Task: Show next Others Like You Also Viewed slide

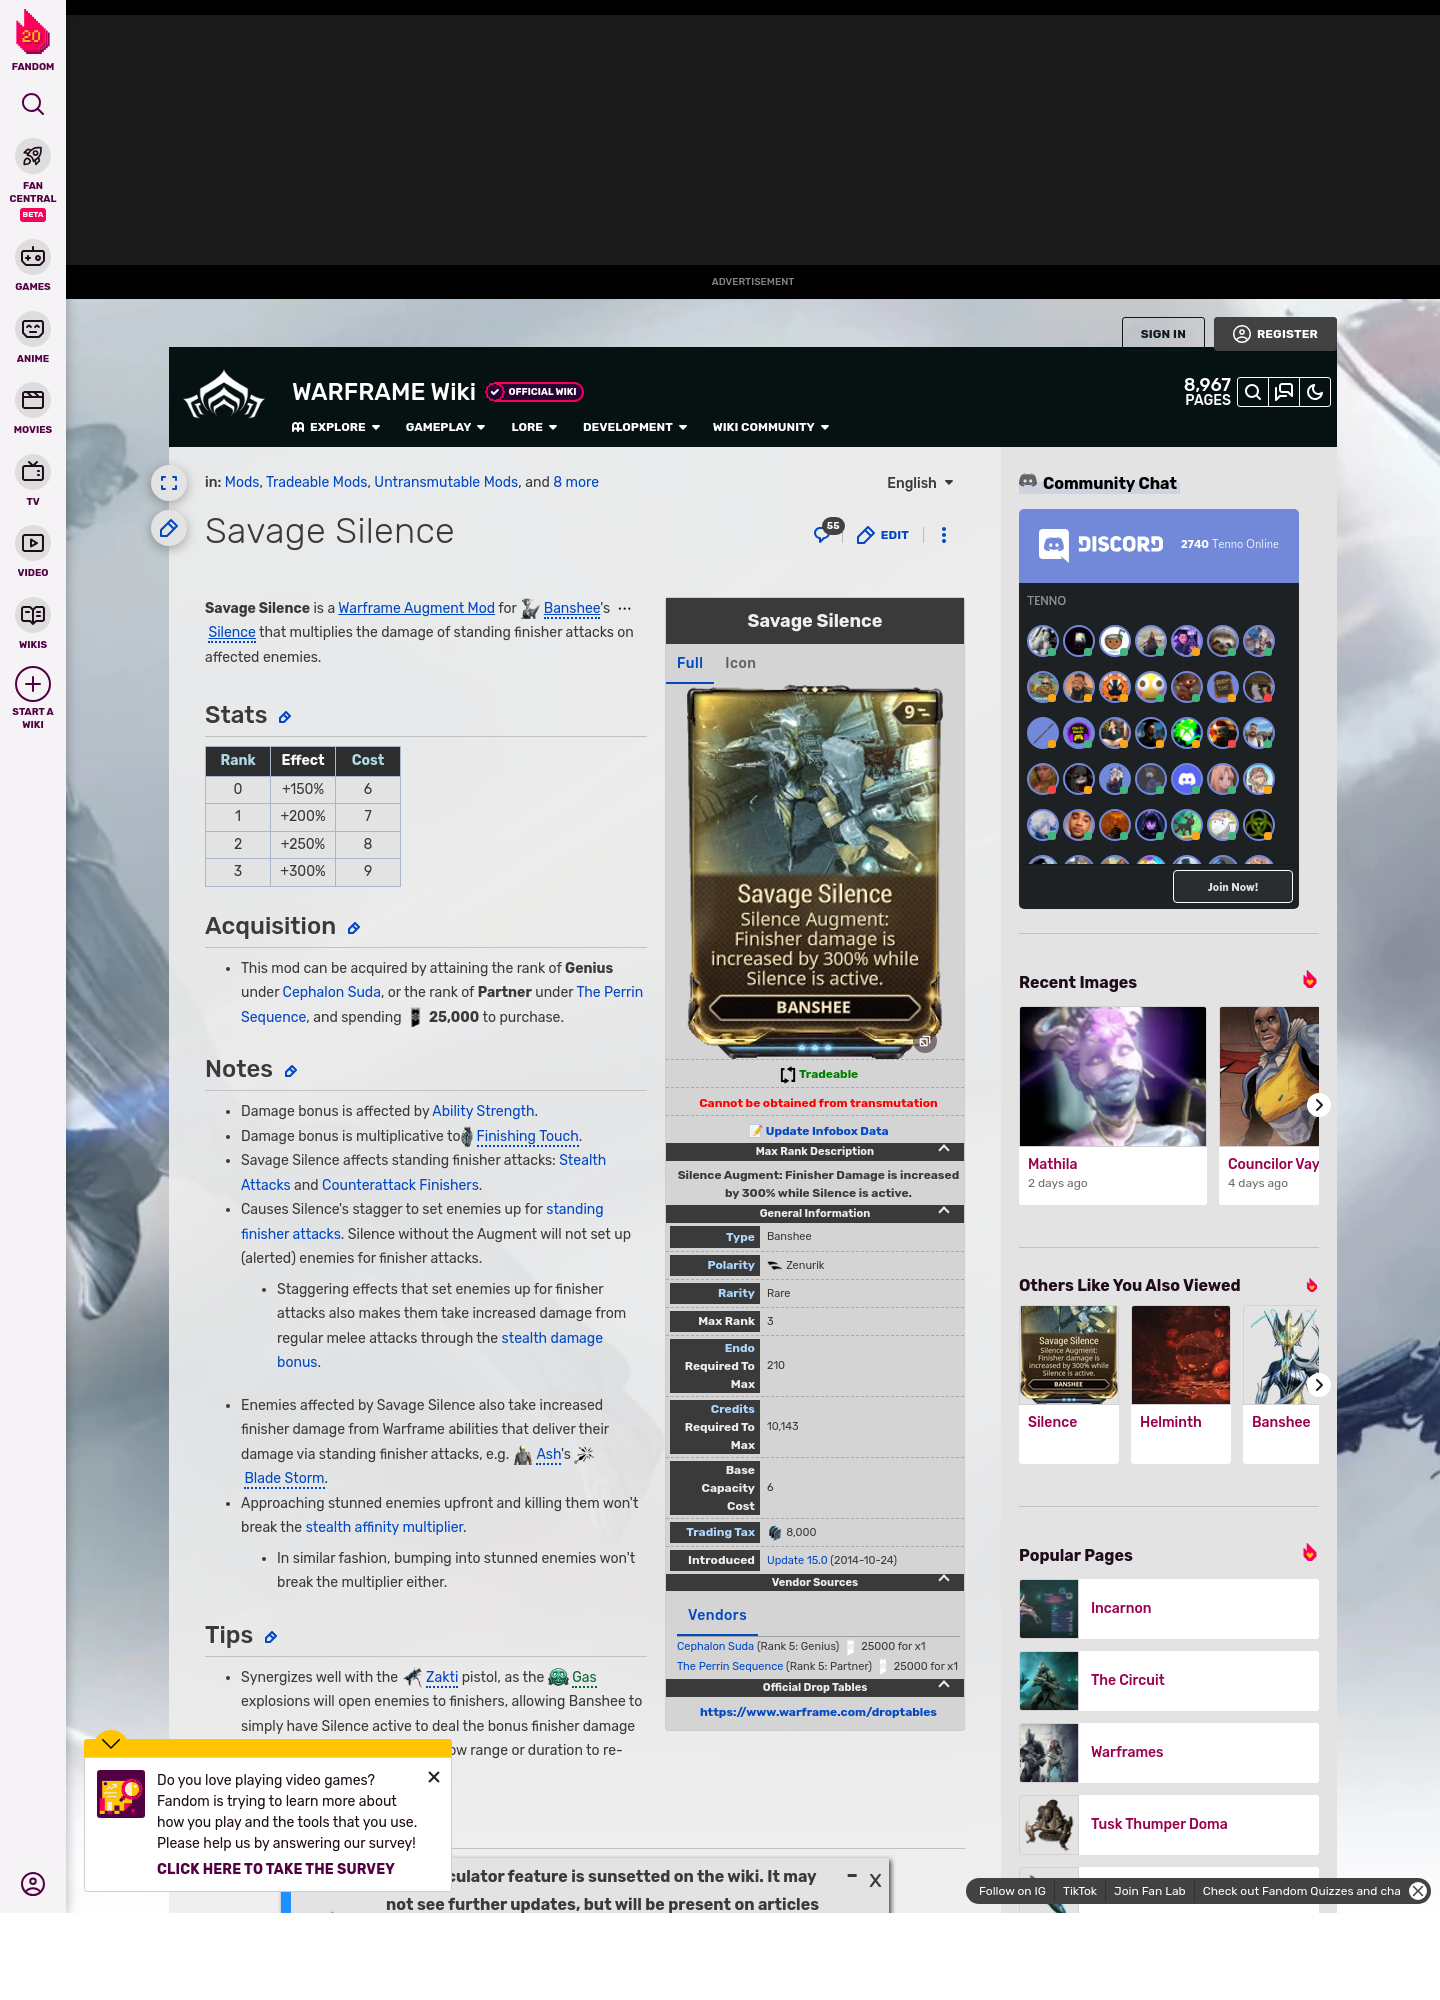Action: click(1319, 1385)
